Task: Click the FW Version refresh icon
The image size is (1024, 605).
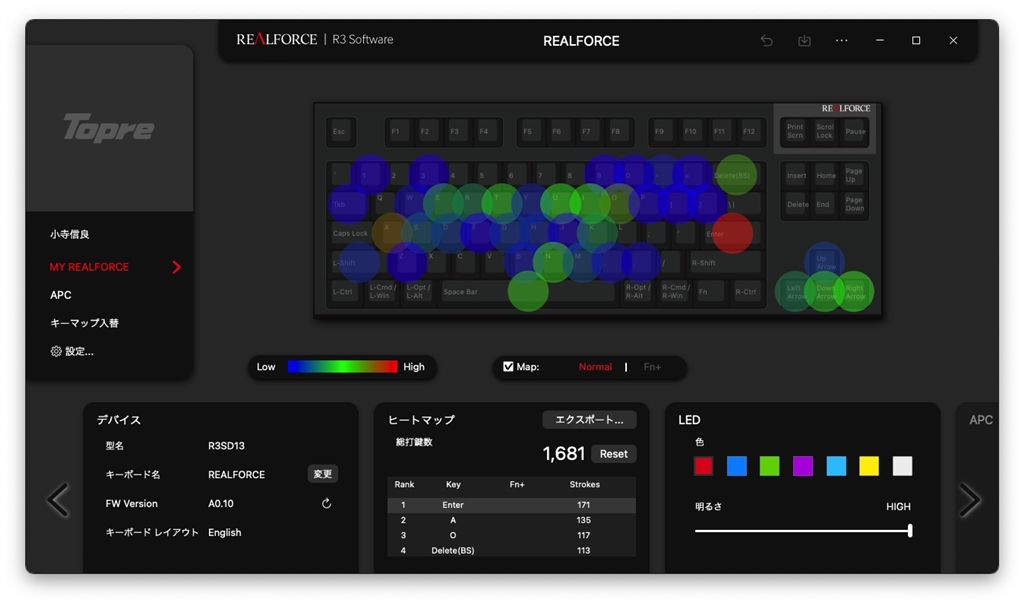Action: click(327, 503)
